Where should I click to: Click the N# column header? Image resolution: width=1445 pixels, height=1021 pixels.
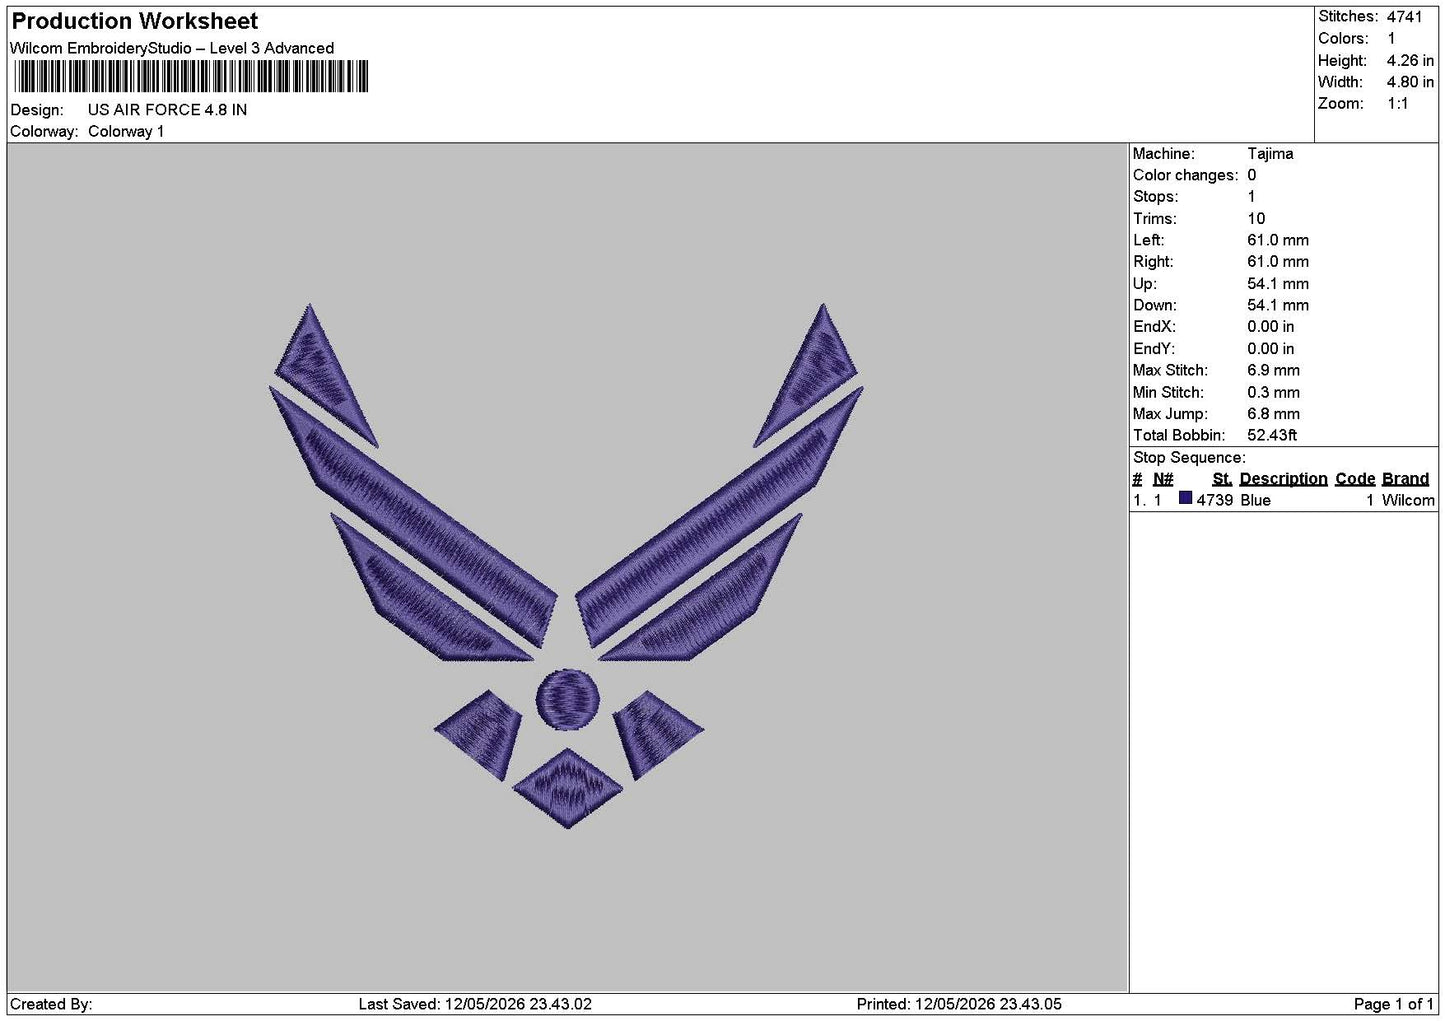[1163, 479]
